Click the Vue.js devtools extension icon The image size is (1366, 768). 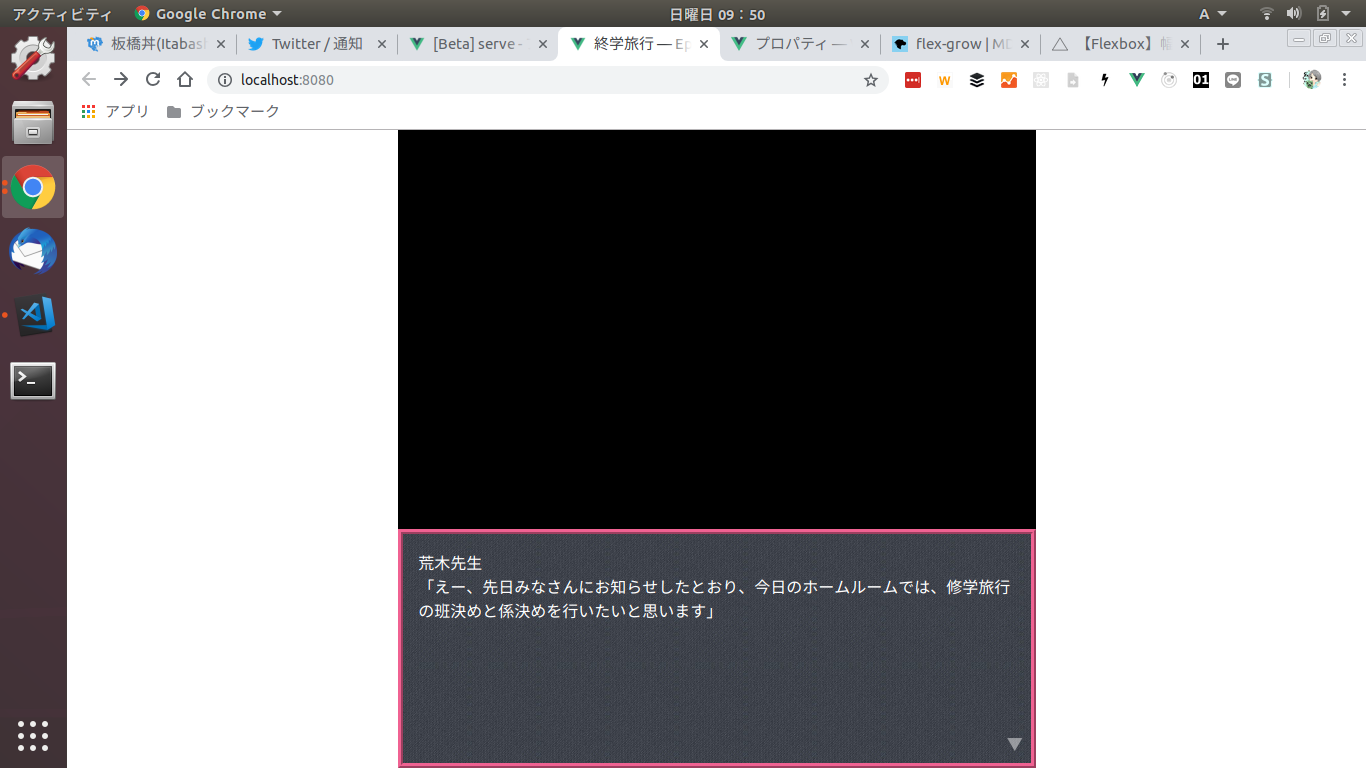coord(1137,80)
